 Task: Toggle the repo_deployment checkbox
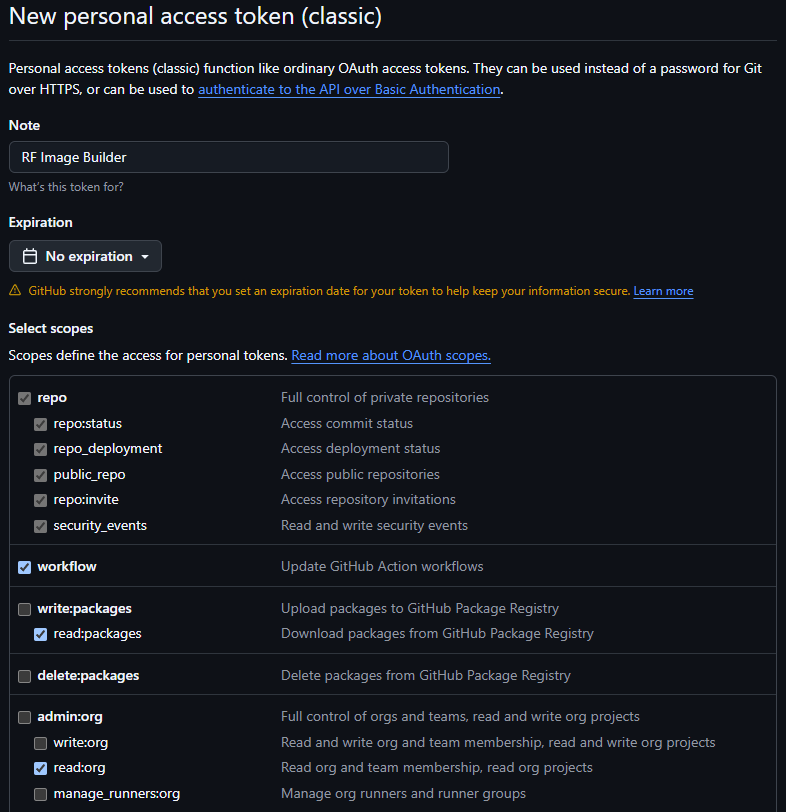click(41, 449)
